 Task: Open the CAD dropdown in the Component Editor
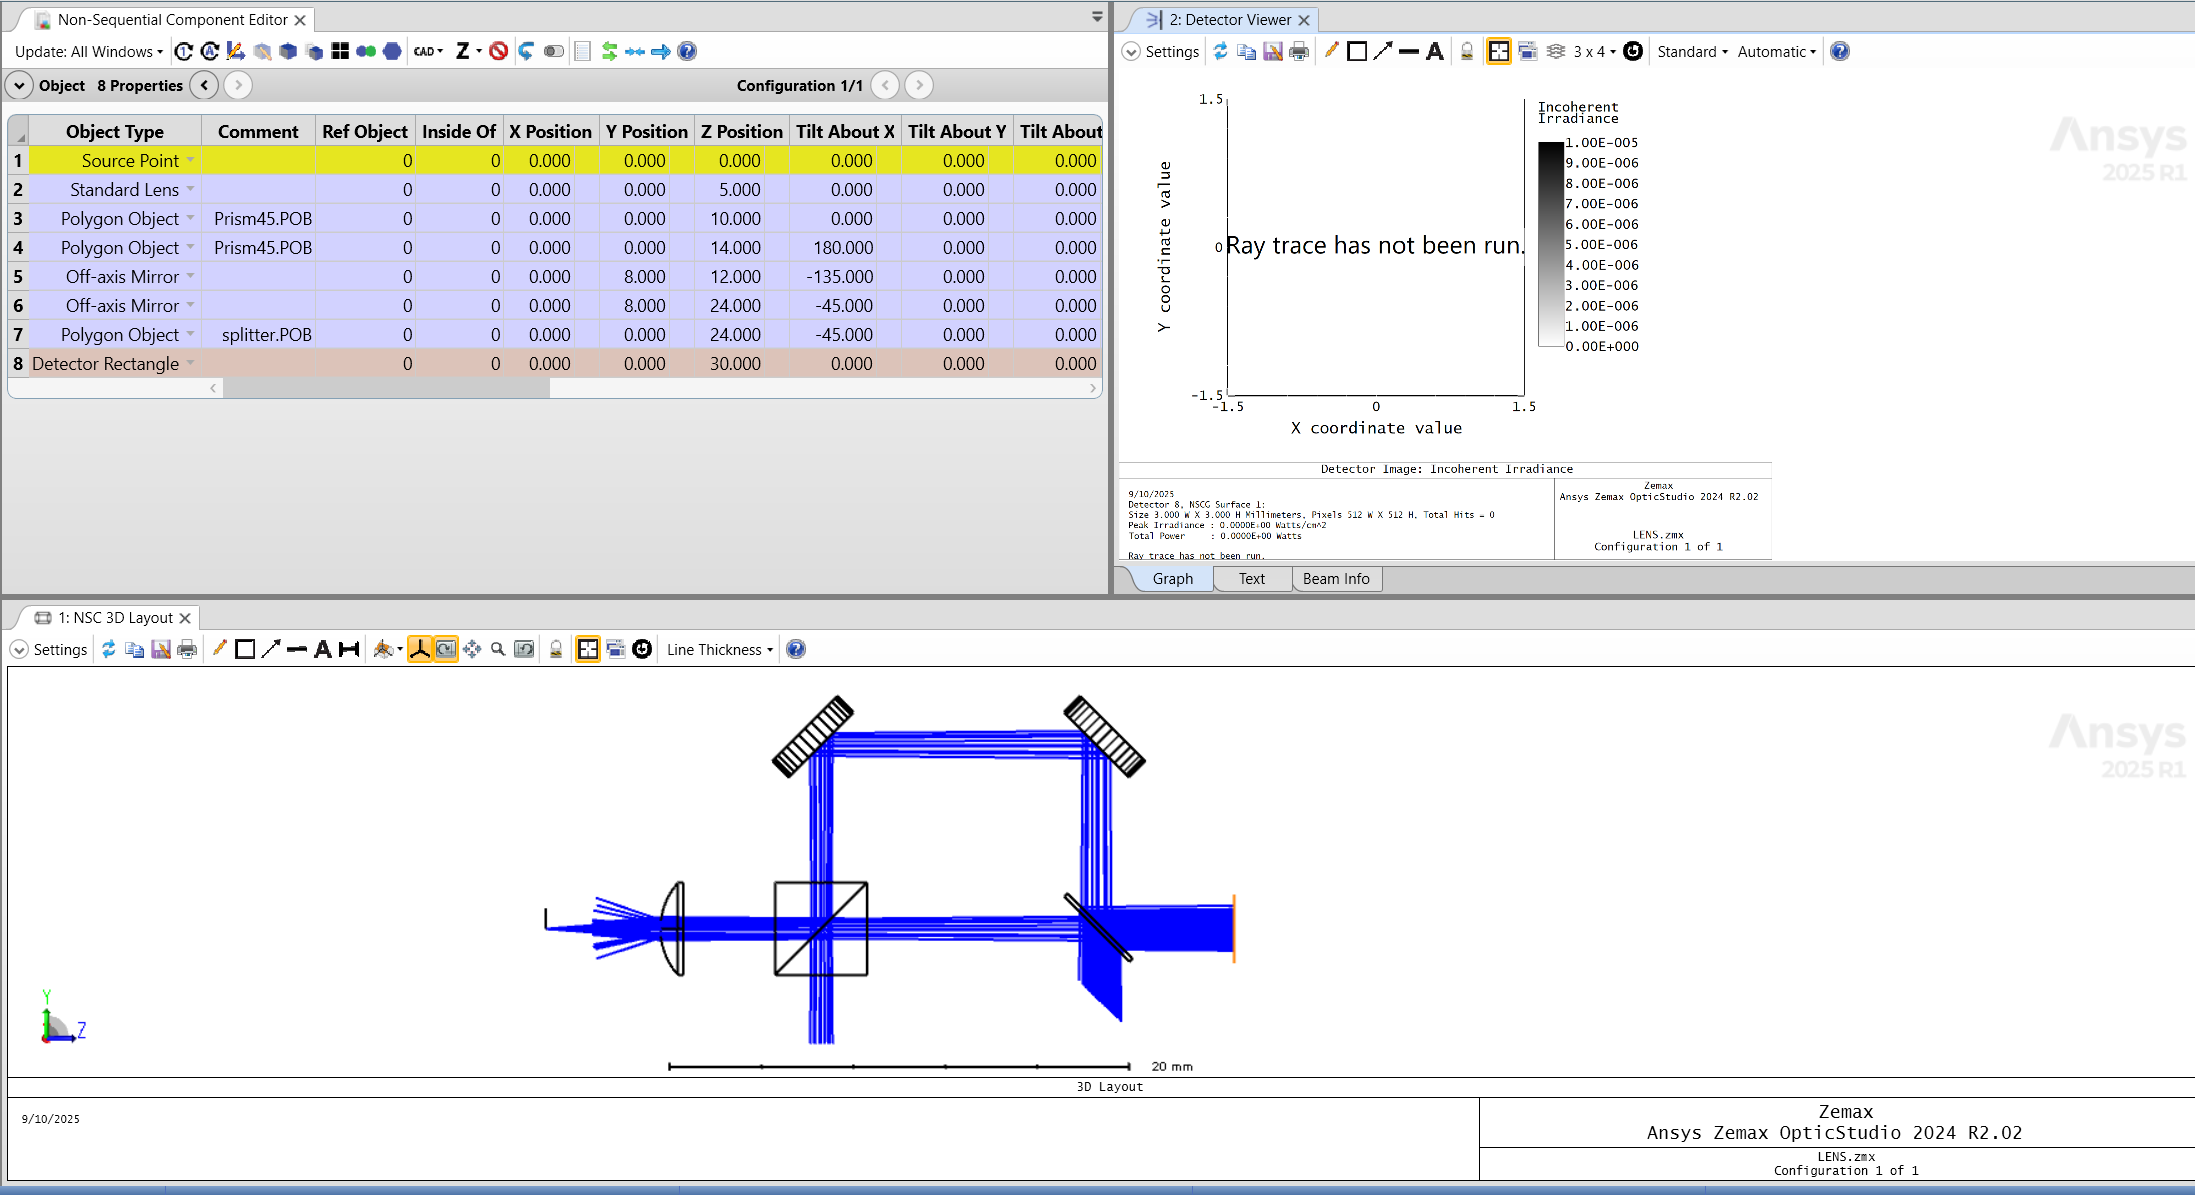[x=427, y=51]
